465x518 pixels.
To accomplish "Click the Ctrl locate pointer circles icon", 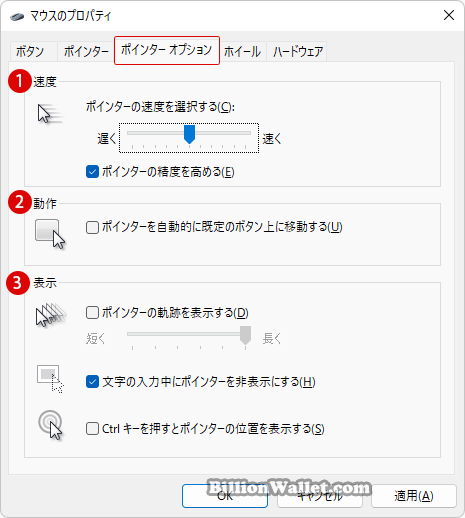I will [50, 425].
